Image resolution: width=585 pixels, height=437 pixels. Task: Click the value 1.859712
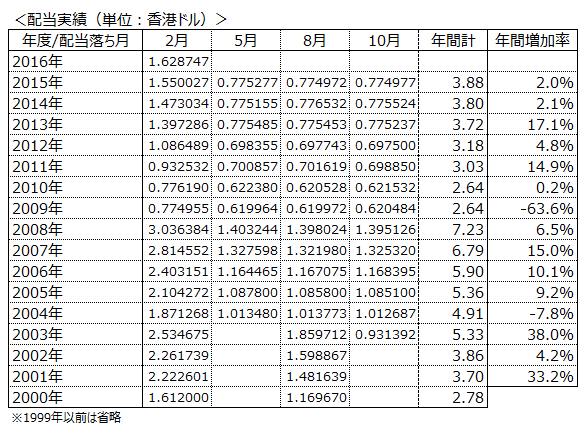tap(316, 334)
